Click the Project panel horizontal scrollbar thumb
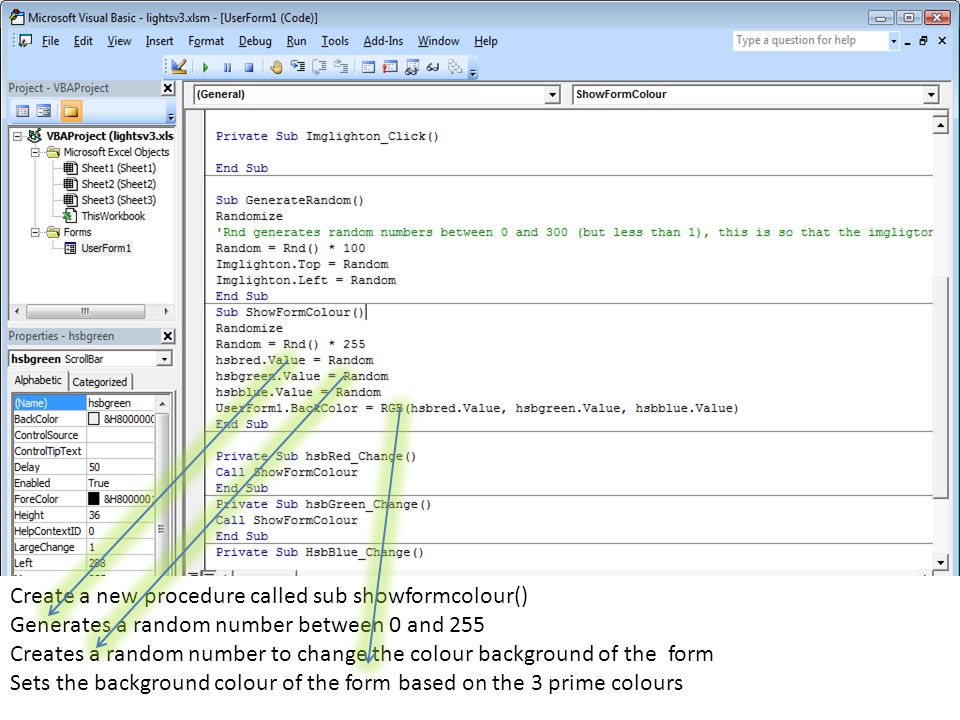The height and width of the screenshot is (720, 960). click(86, 311)
